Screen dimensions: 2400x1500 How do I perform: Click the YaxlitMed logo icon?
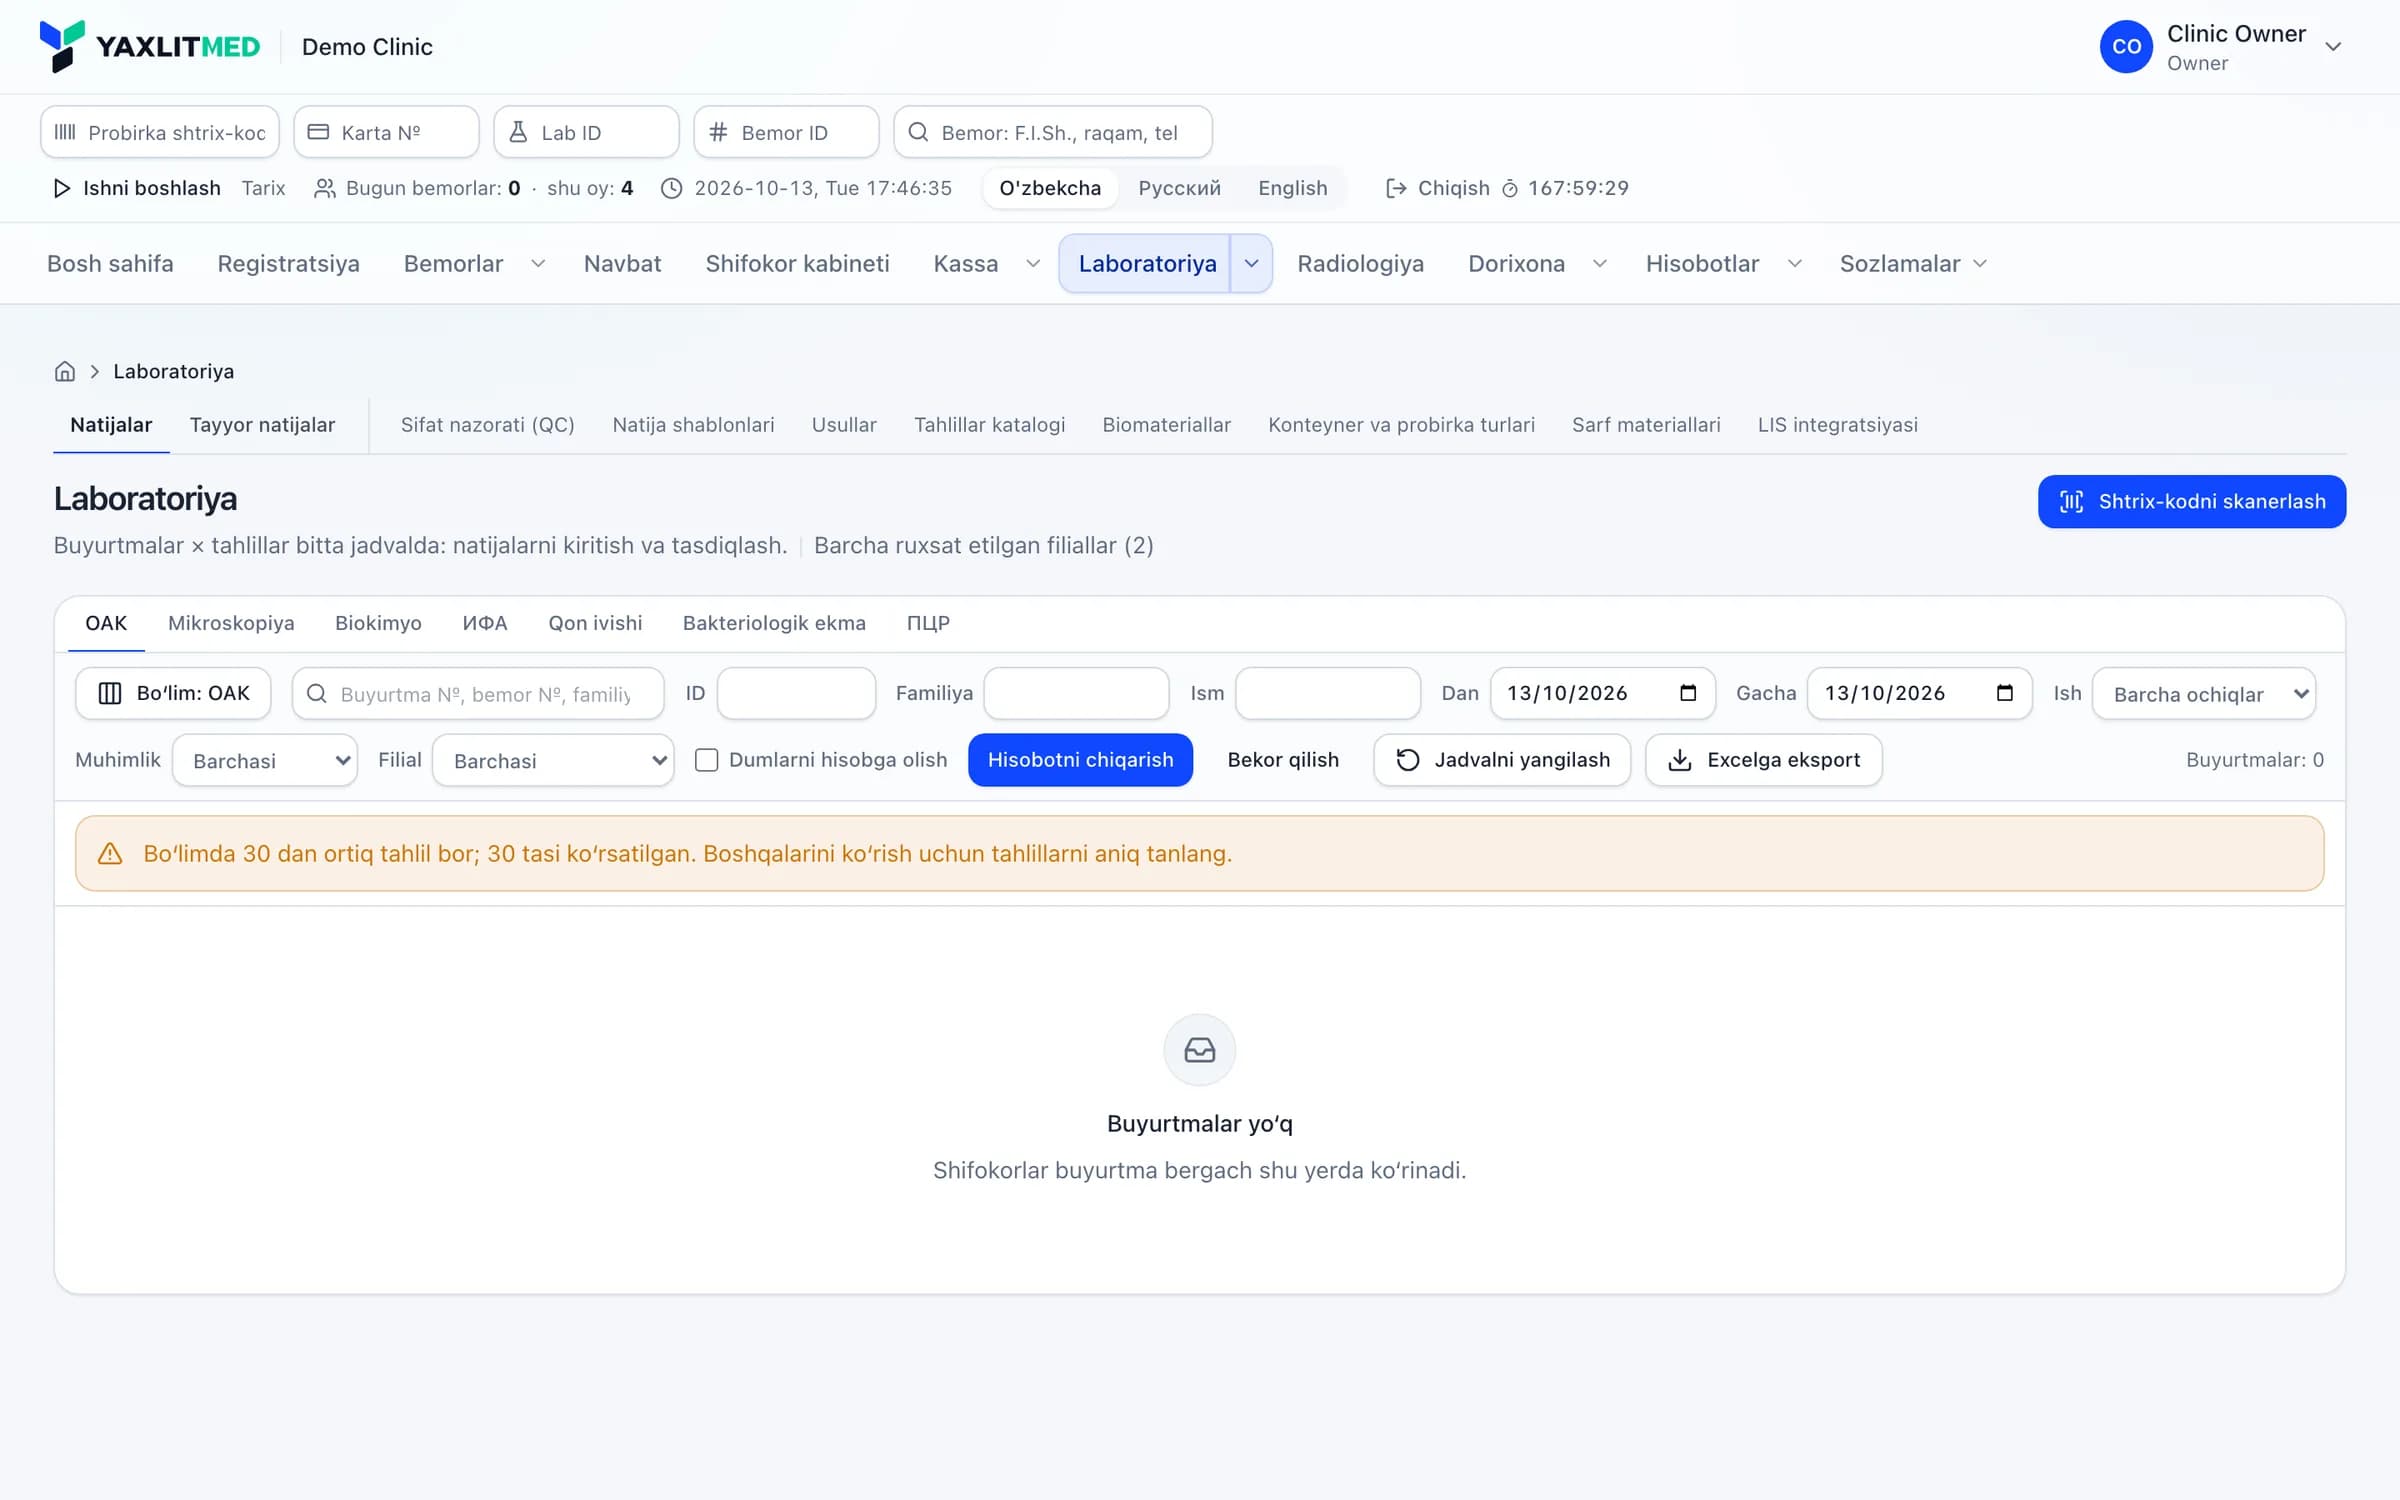pos(62,46)
